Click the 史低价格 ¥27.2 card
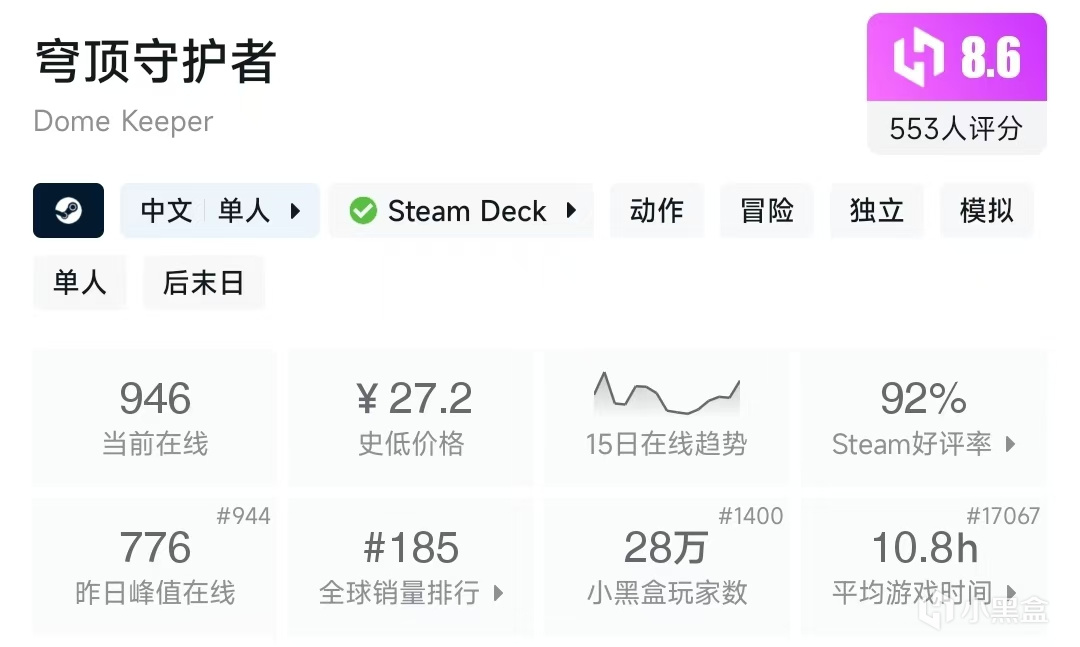The width and height of the screenshot is (1080, 647). pyautogui.click(x=411, y=417)
